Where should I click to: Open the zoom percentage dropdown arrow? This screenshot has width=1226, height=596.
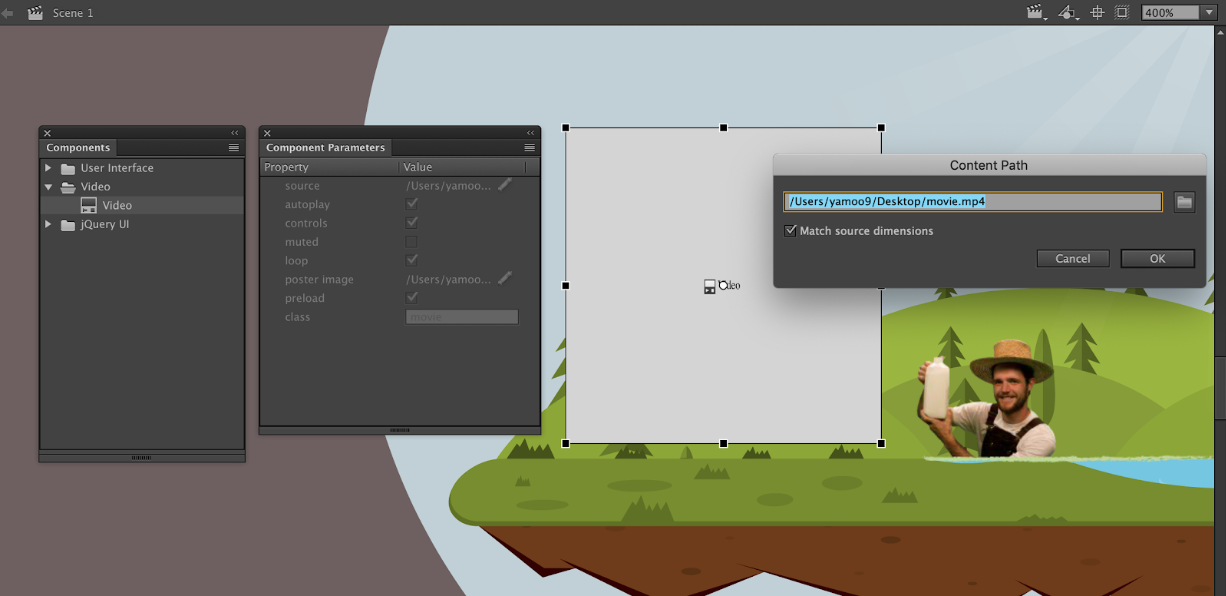1209,13
